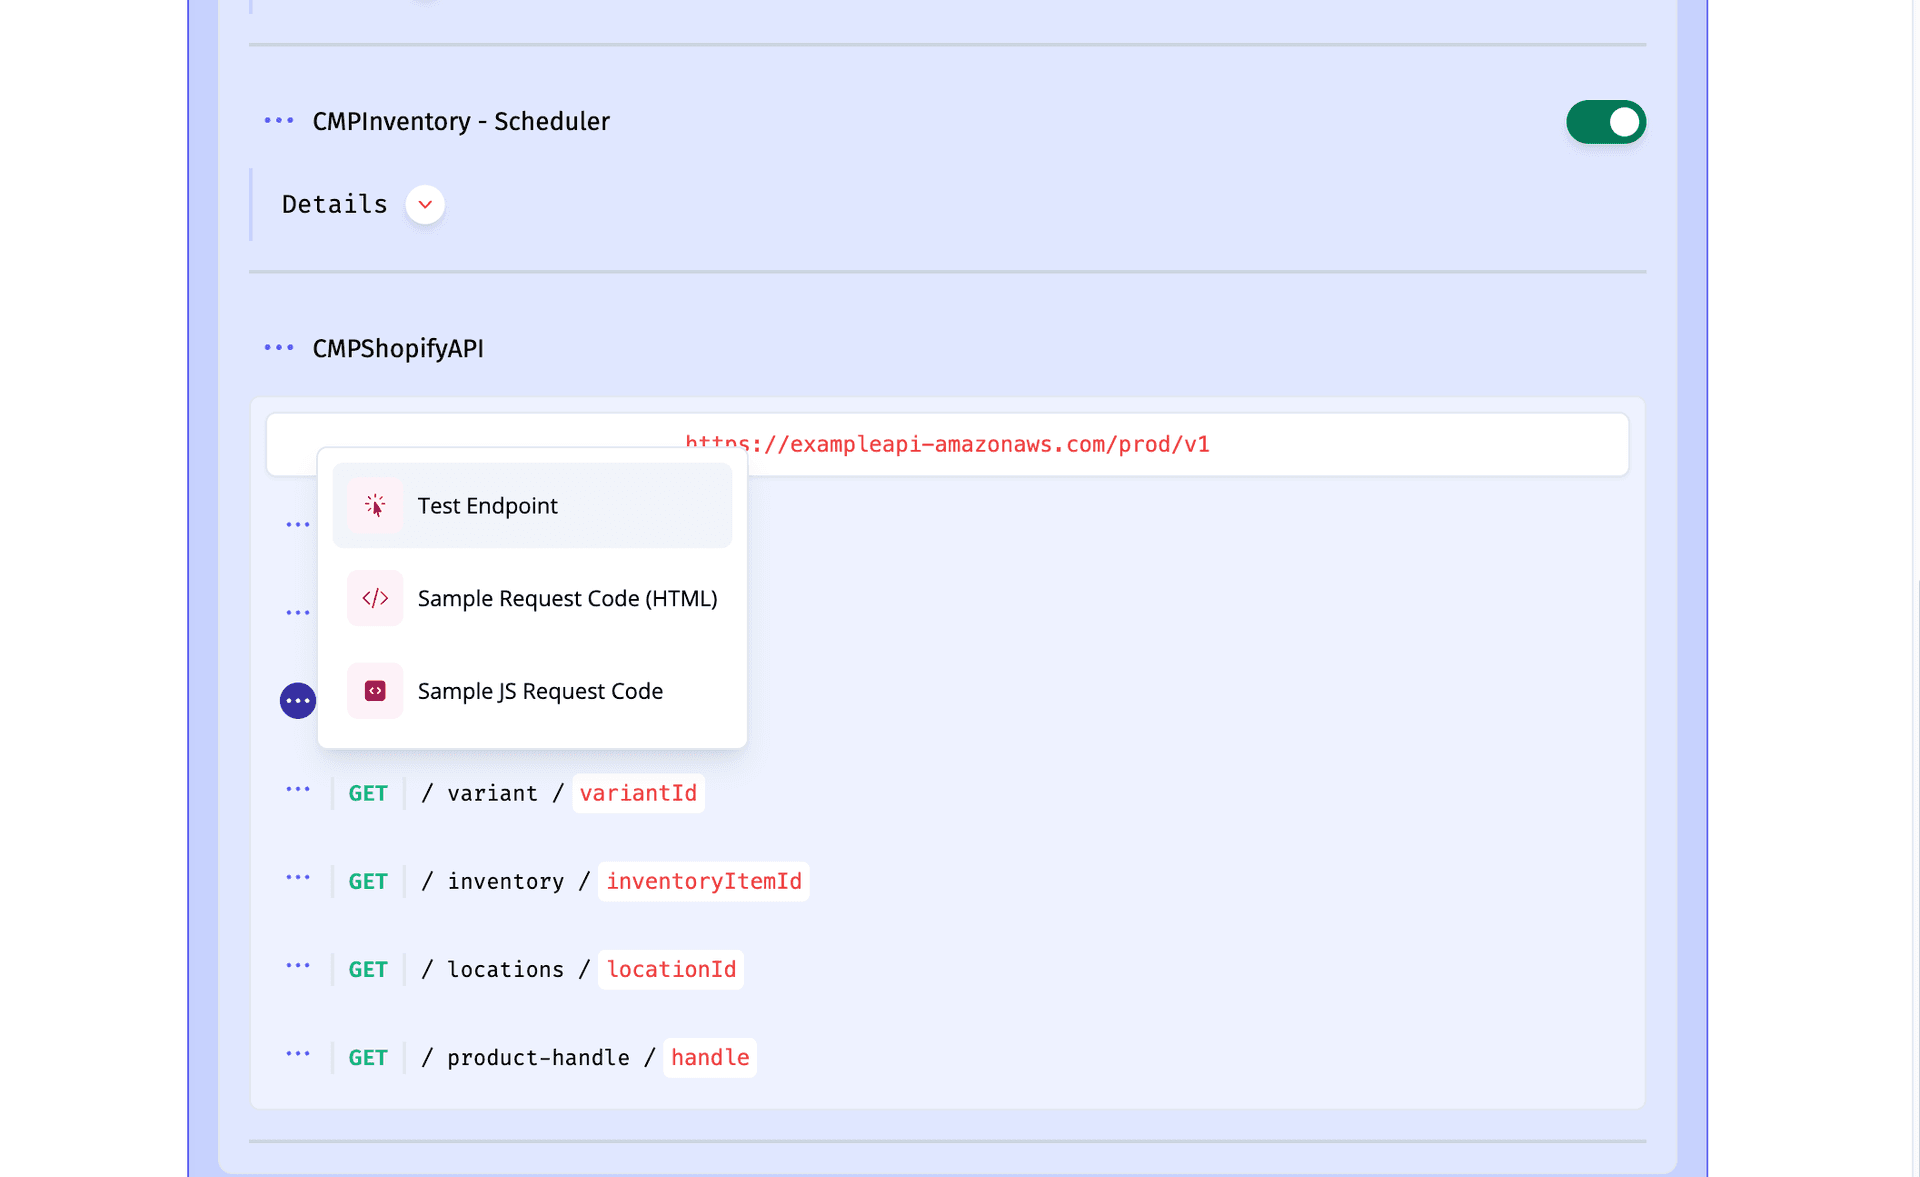1920x1177 pixels.
Task: Click the inventoryItemId parameter badge
Action: (703, 880)
